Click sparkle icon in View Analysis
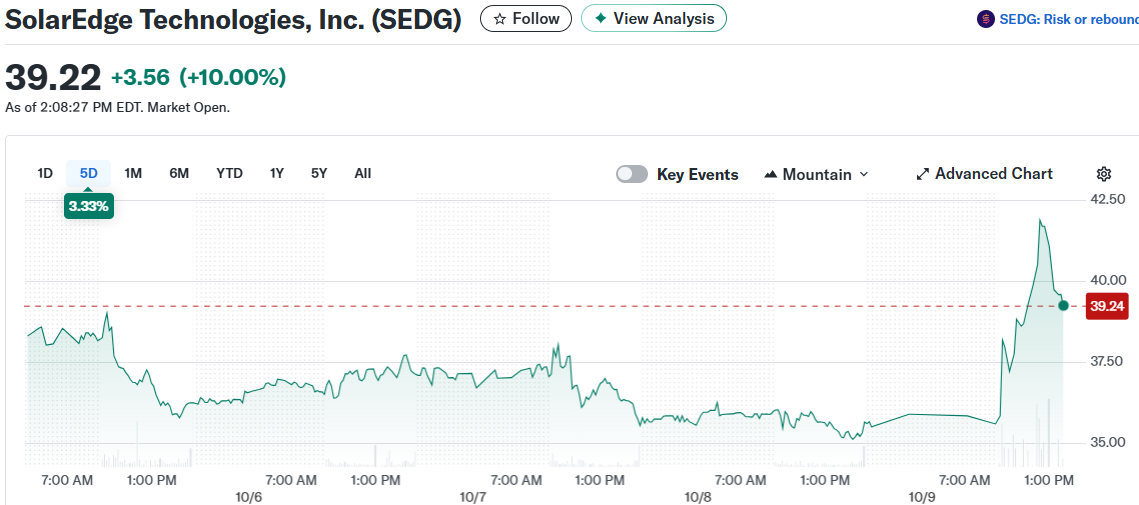Screen dimensions: 1139x505 [x=600, y=19]
